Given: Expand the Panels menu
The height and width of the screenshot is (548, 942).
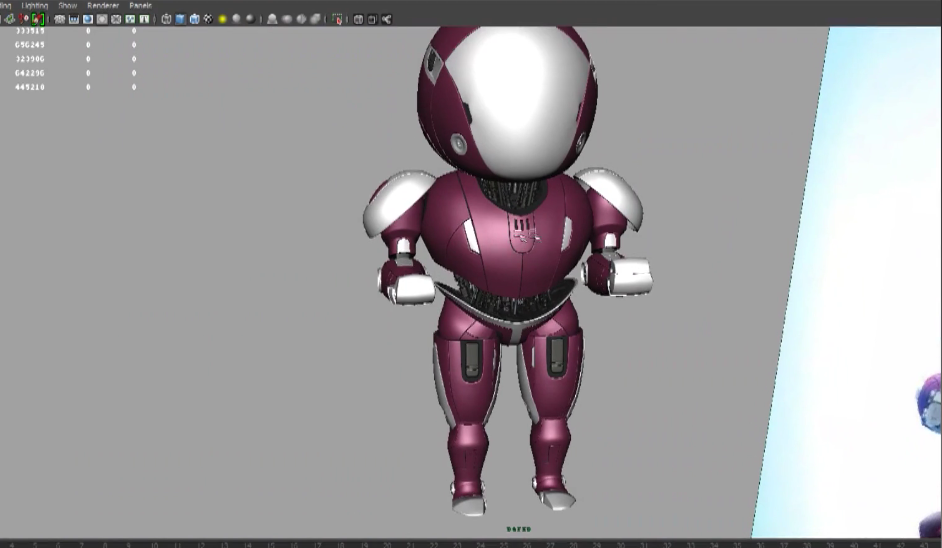Looking at the screenshot, I should (140, 5).
